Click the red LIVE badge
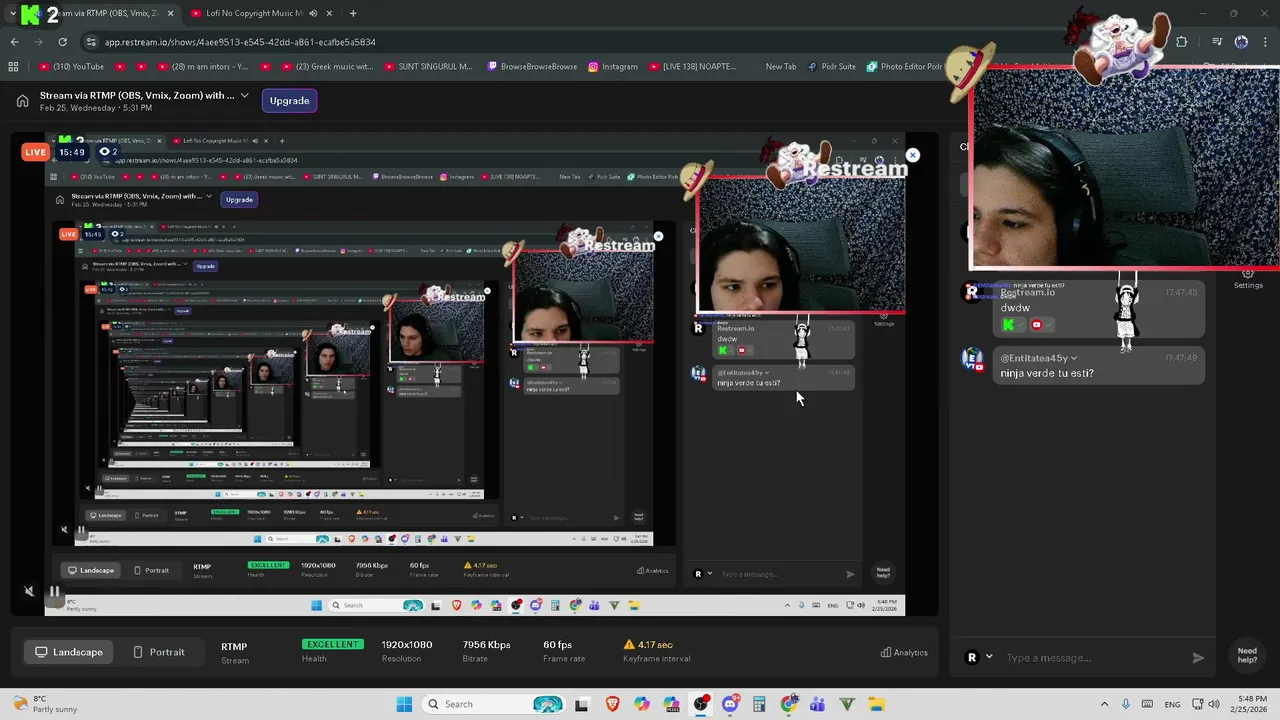This screenshot has width=1280, height=720. point(35,152)
